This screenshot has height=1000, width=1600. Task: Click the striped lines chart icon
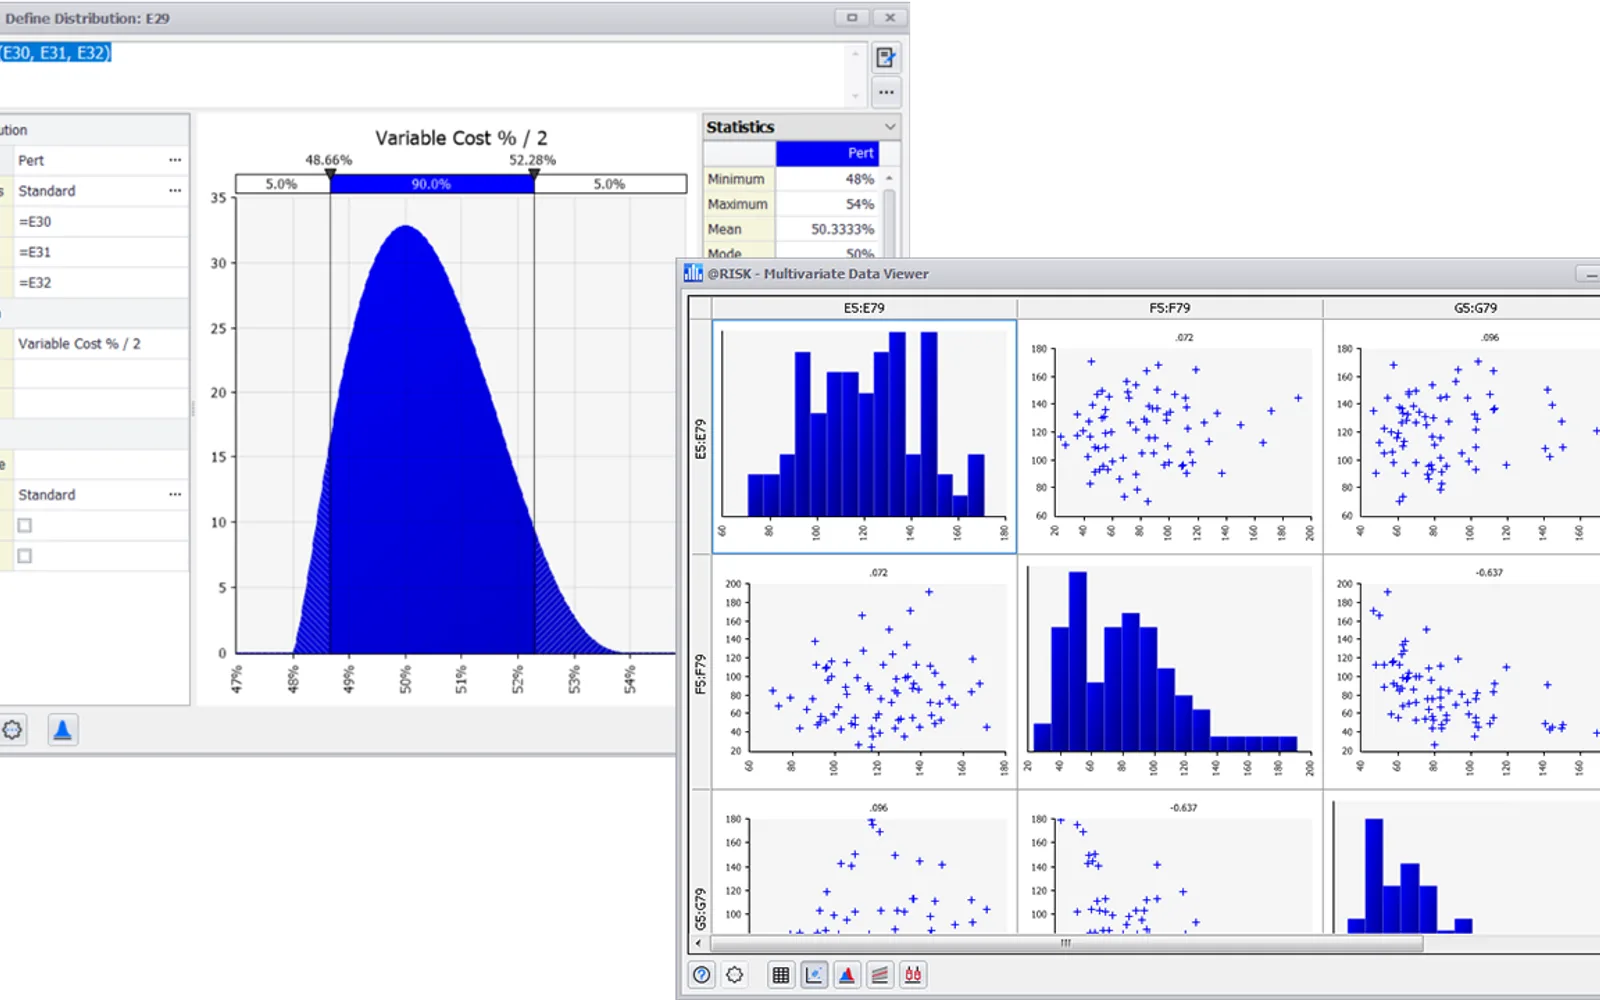[x=880, y=974]
